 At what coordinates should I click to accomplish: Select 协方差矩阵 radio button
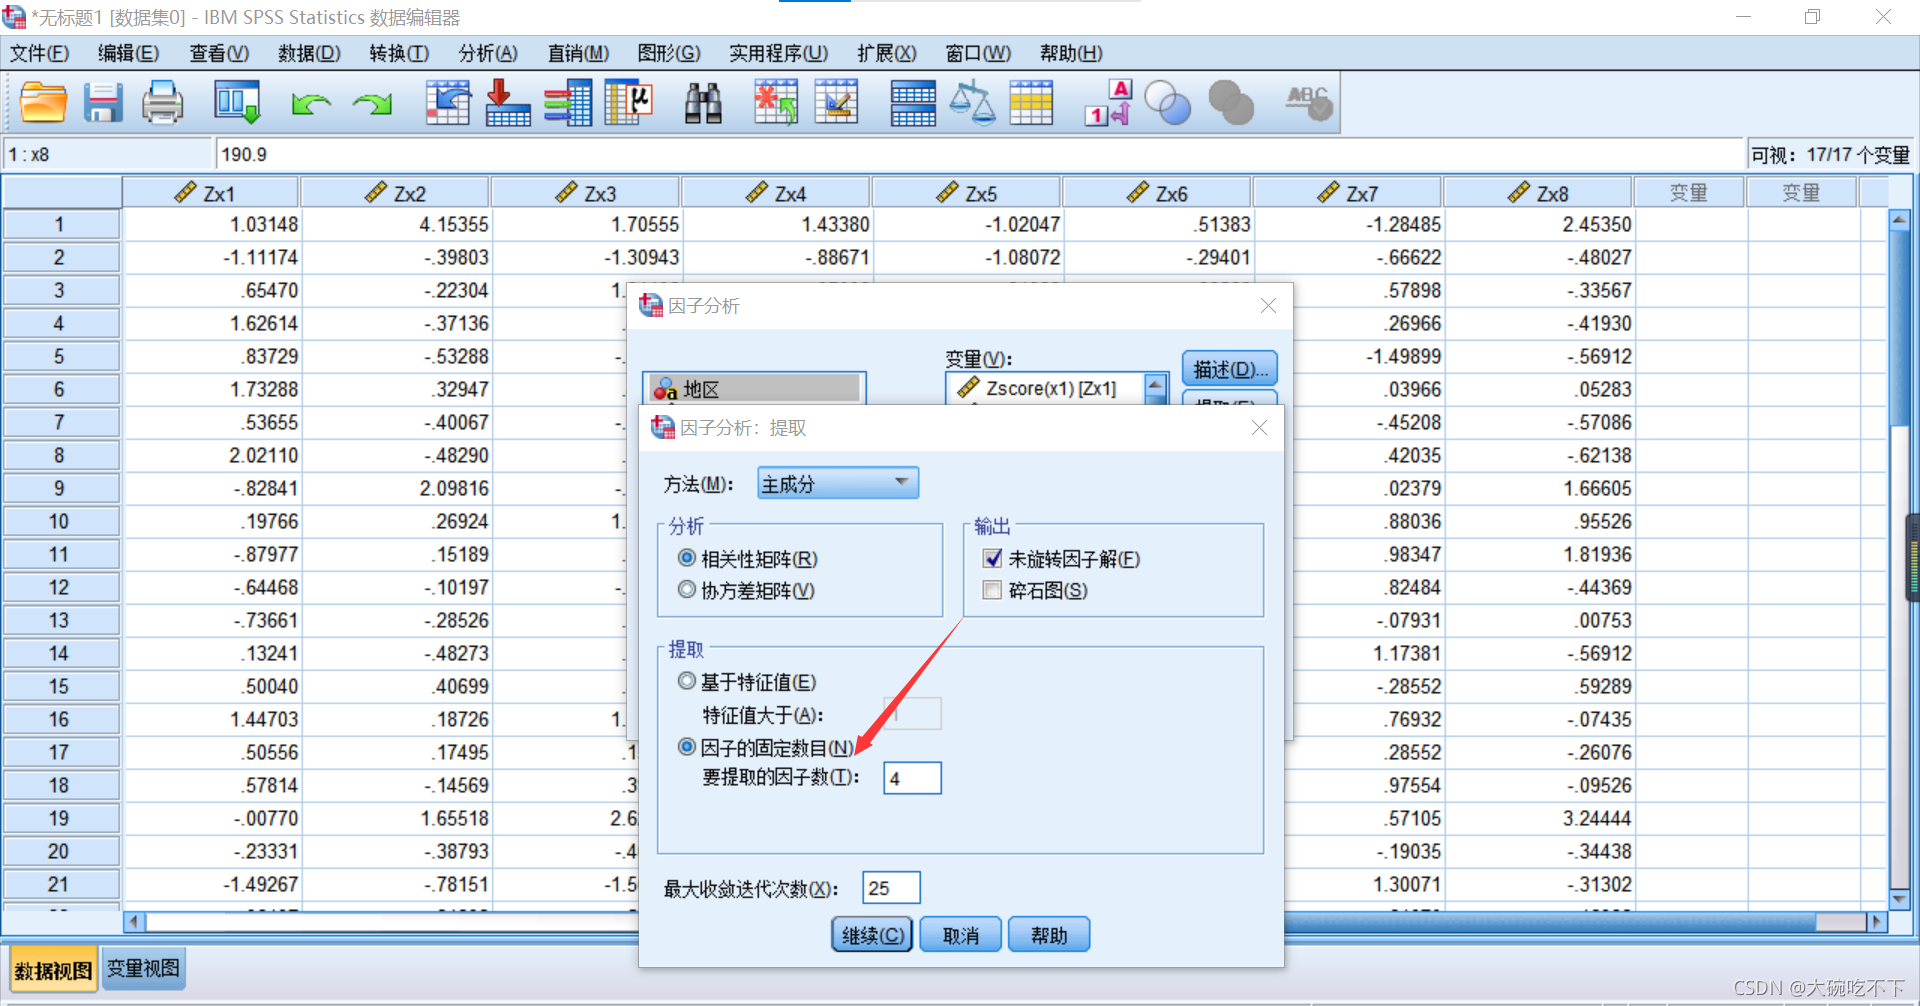[x=687, y=590]
